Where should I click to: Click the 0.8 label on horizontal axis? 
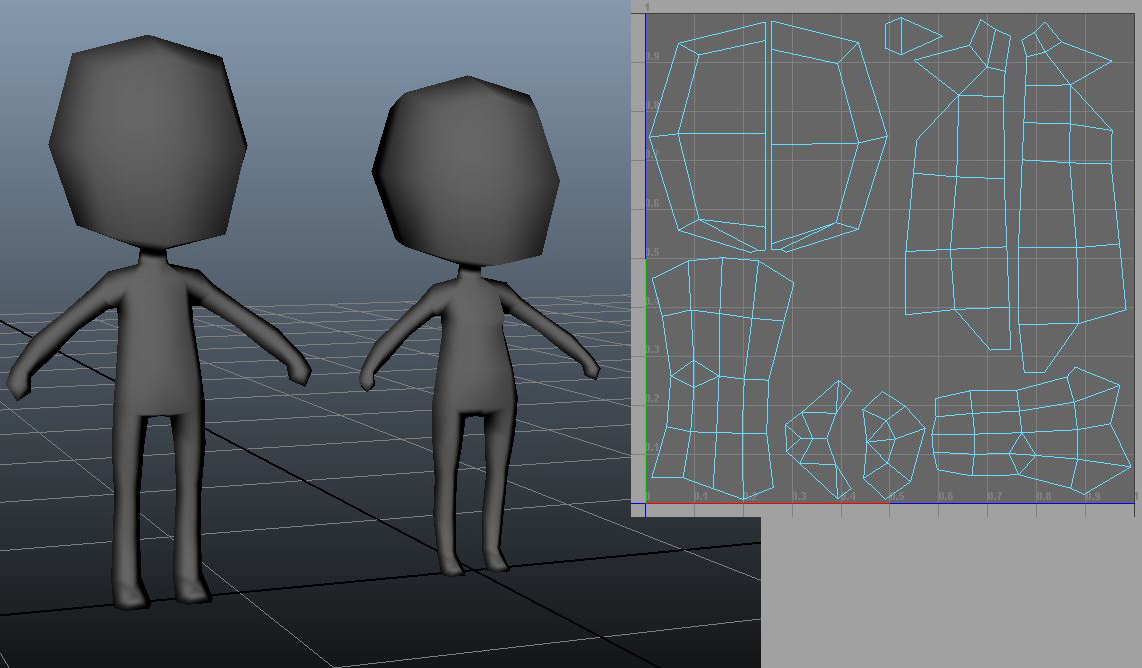tap(1043, 496)
